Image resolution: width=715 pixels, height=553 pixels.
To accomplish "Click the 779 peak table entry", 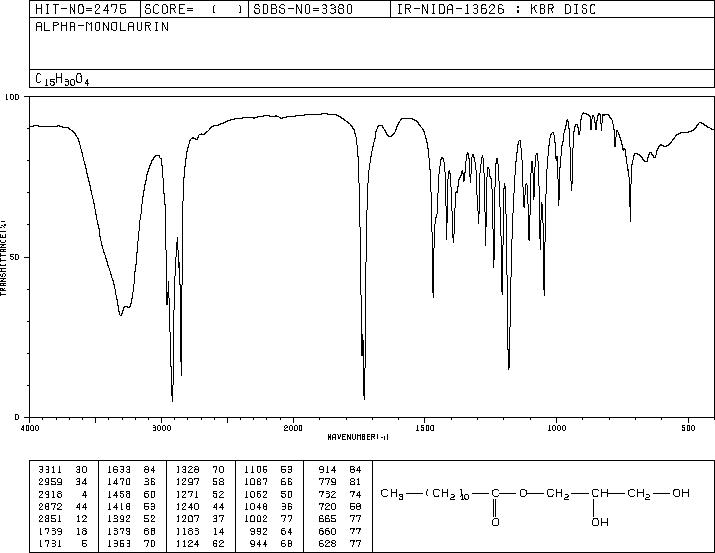I will (340, 482).
